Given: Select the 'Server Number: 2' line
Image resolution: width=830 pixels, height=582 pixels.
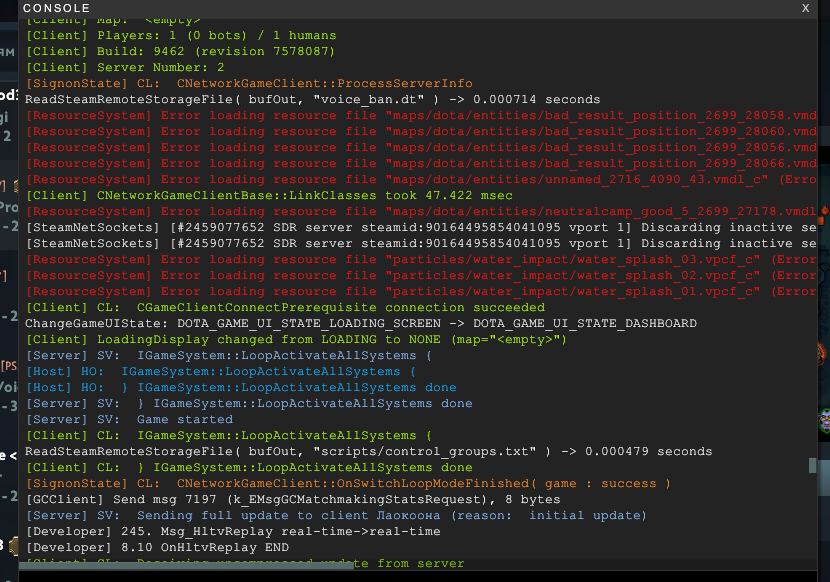Looking at the screenshot, I should pos(125,67).
